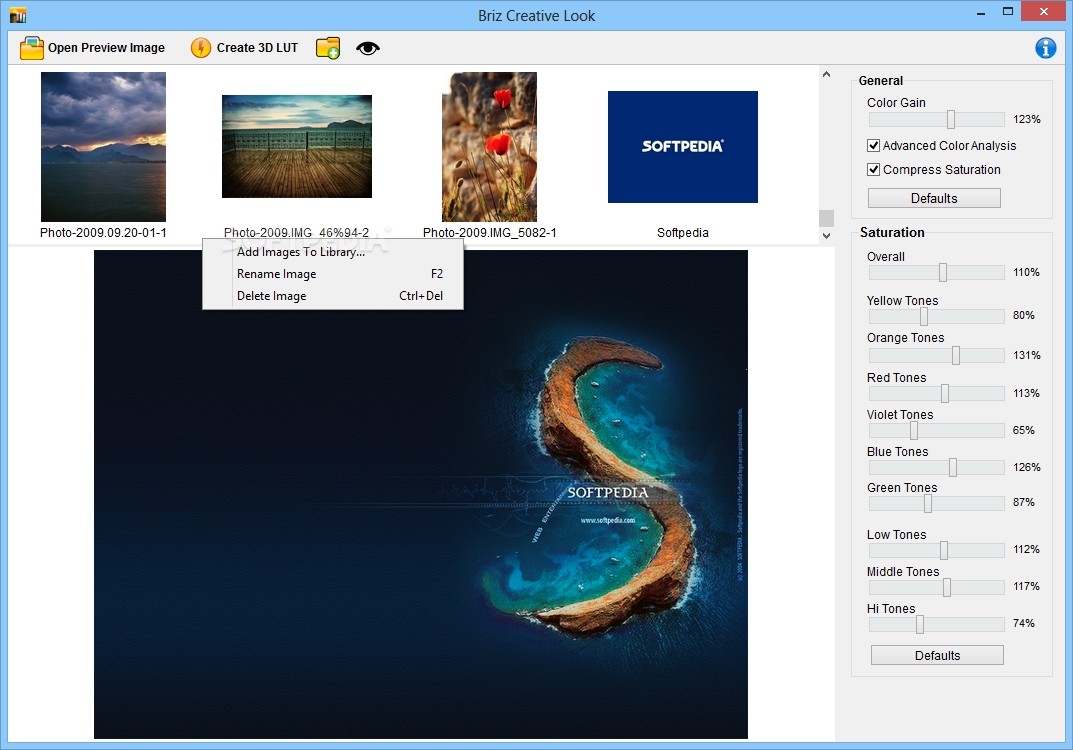Click thumbnail list scroll up arrow
The image size is (1073, 750).
tap(826, 74)
